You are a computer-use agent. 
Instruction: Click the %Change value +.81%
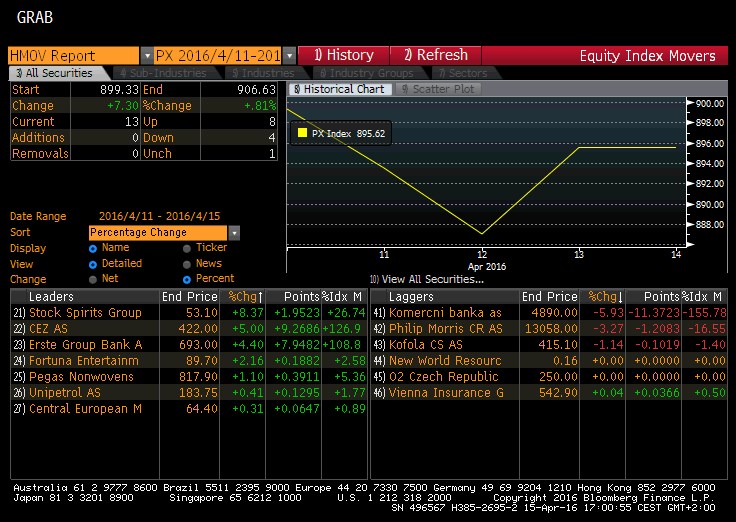click(260, 106)
